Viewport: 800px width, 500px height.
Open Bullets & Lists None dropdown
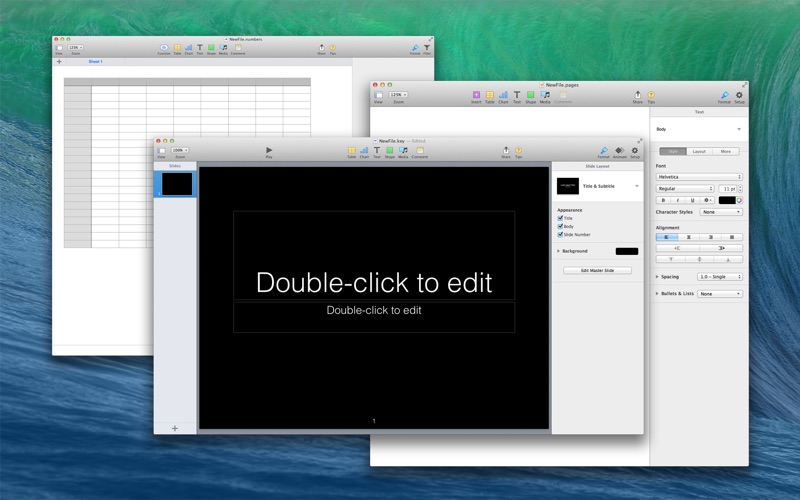tap(720, 294)
